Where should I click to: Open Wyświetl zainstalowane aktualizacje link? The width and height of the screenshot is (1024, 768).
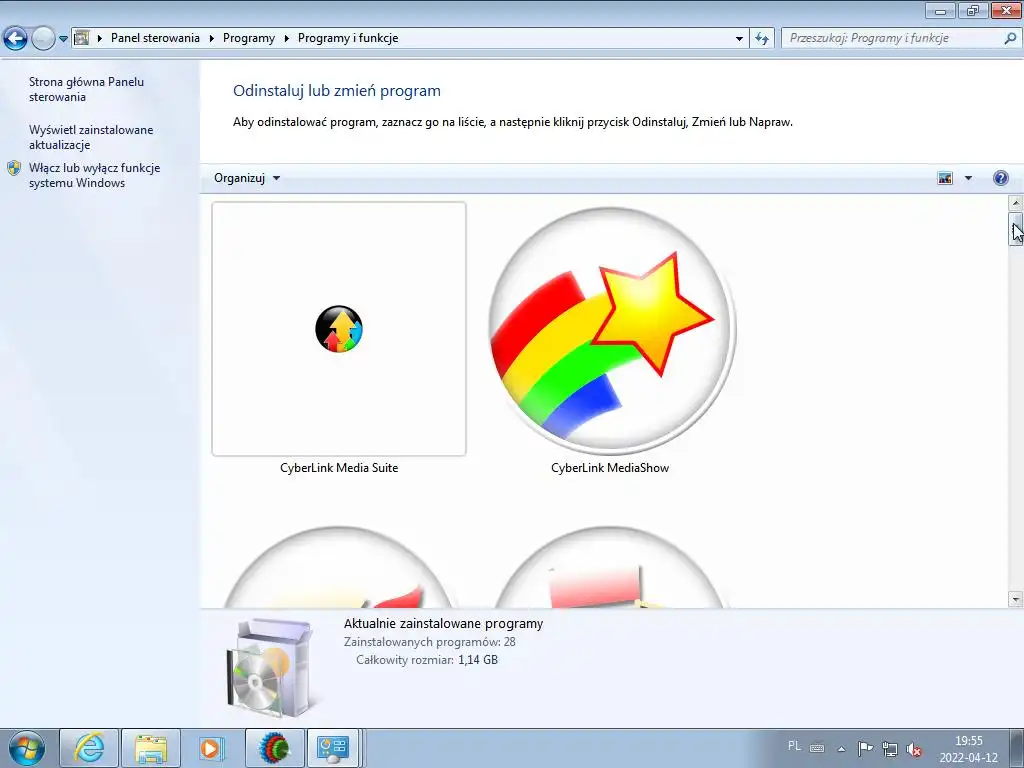click(91, 137)
